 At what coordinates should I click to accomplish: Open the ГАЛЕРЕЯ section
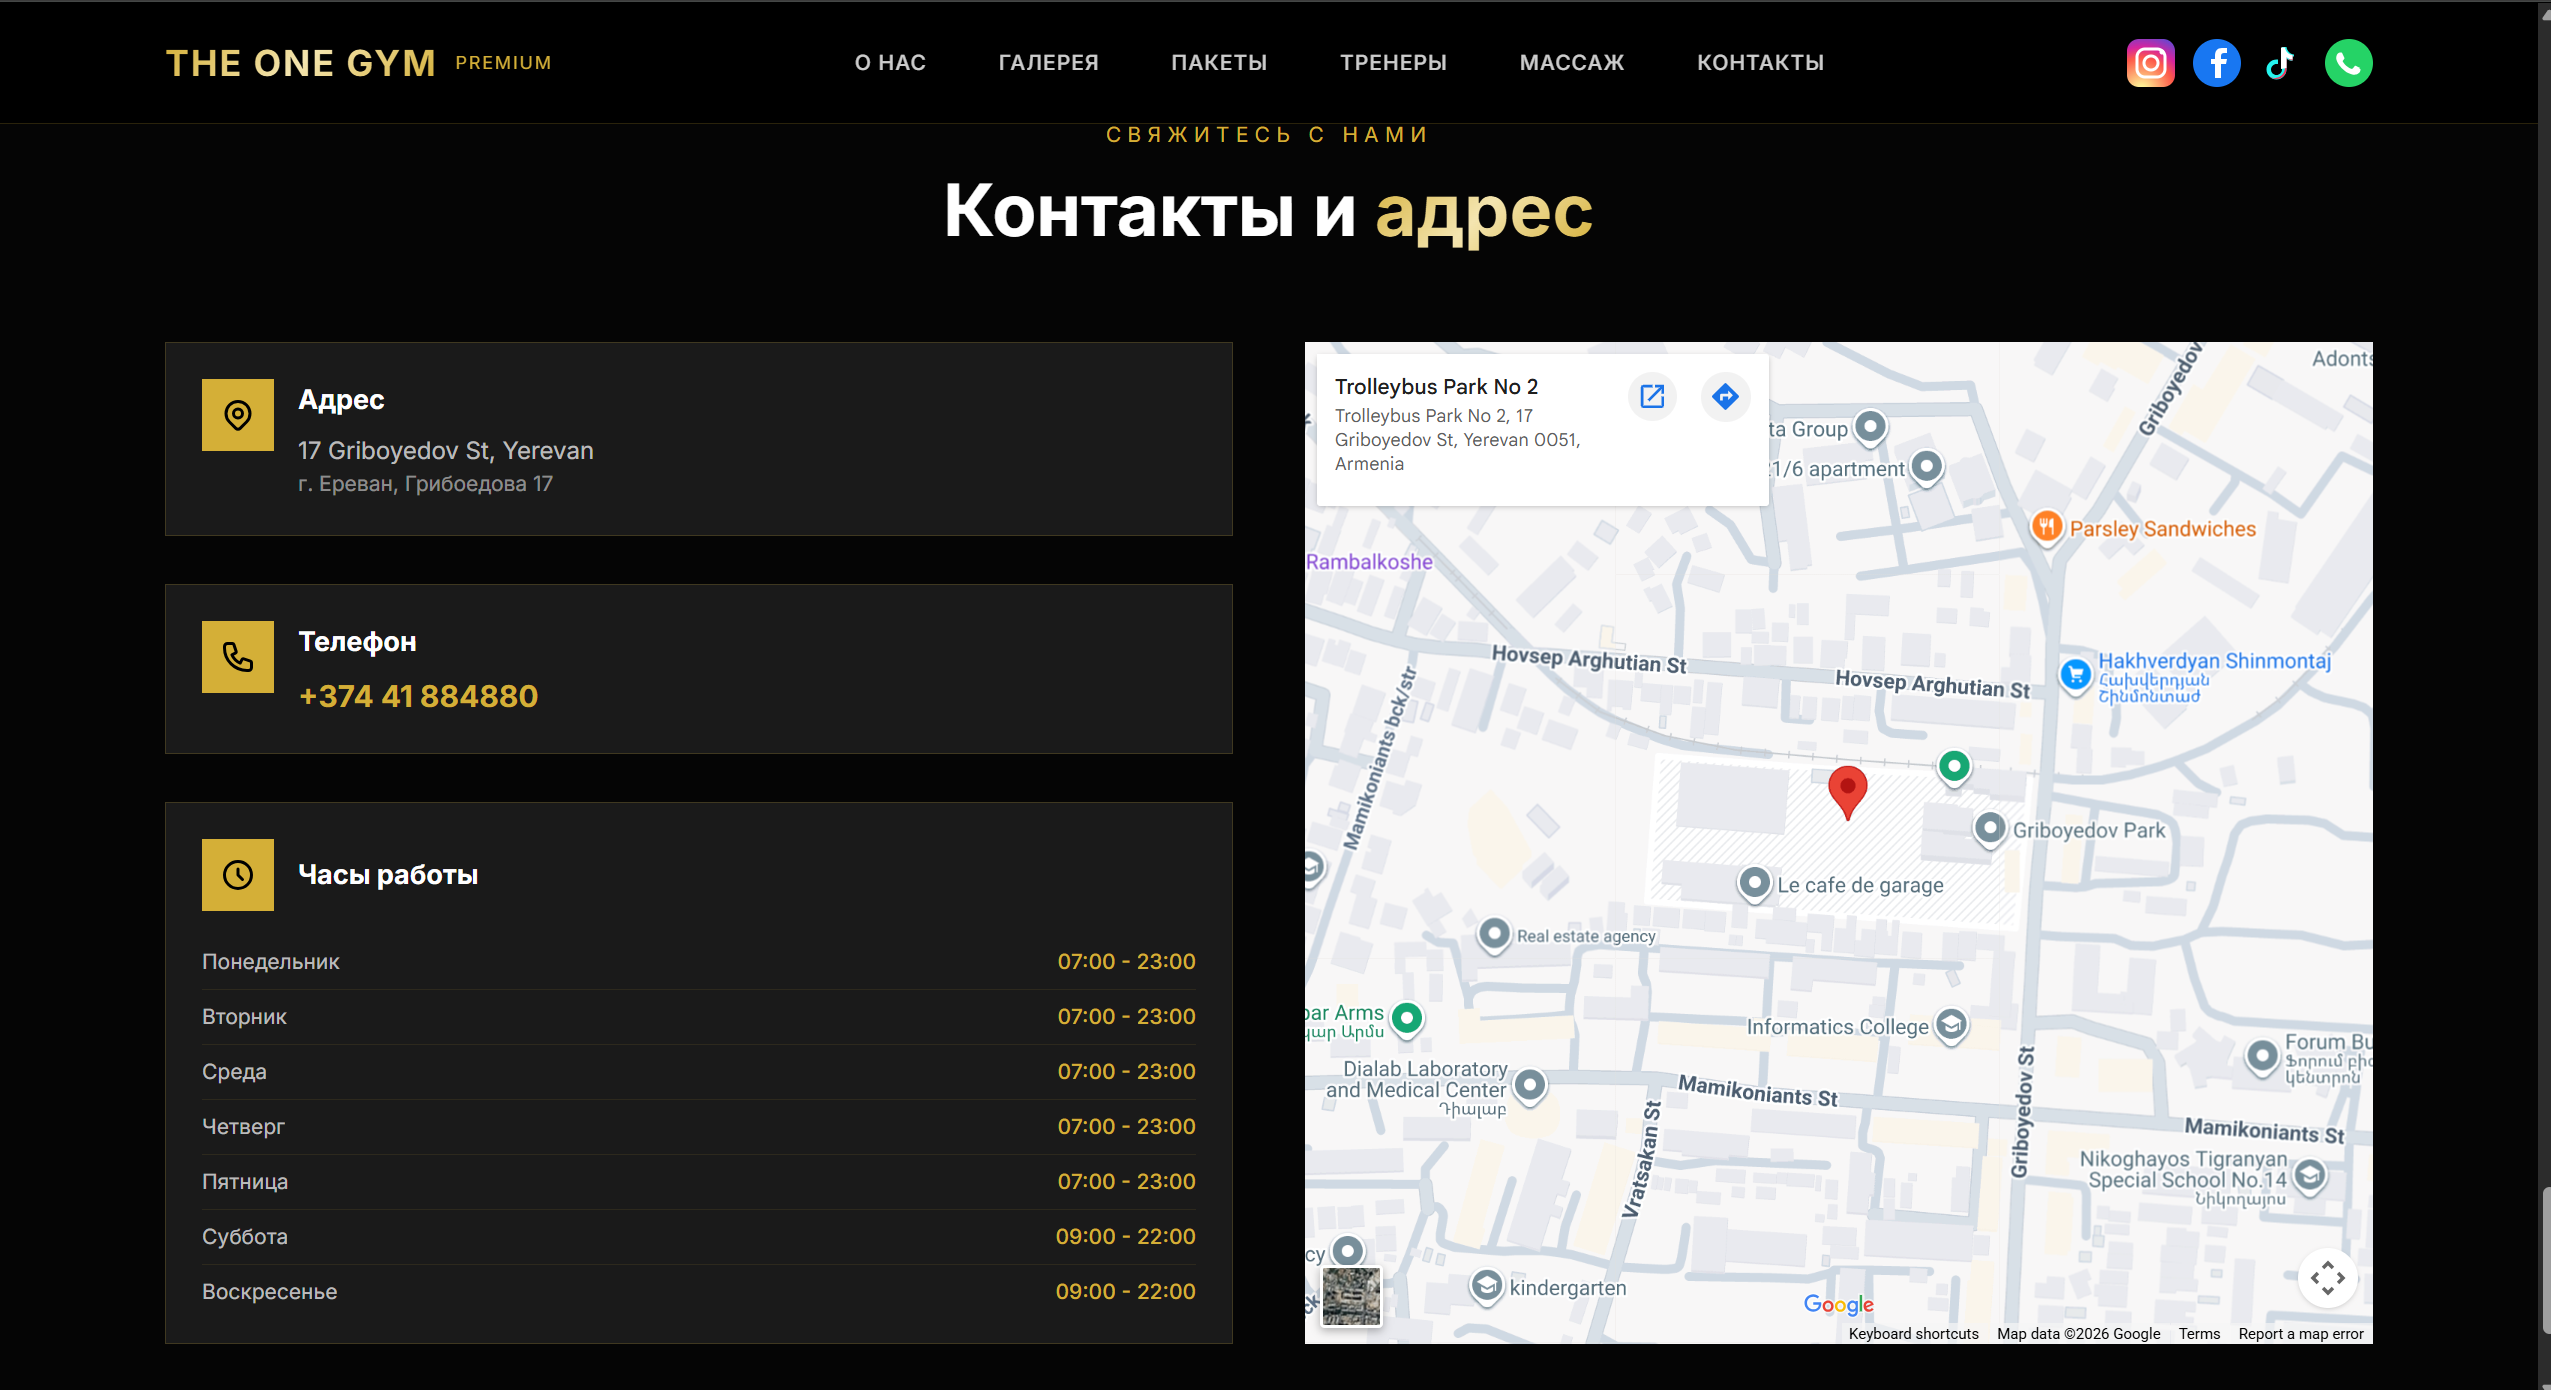pyautogui.click(x=1046, y=62)
